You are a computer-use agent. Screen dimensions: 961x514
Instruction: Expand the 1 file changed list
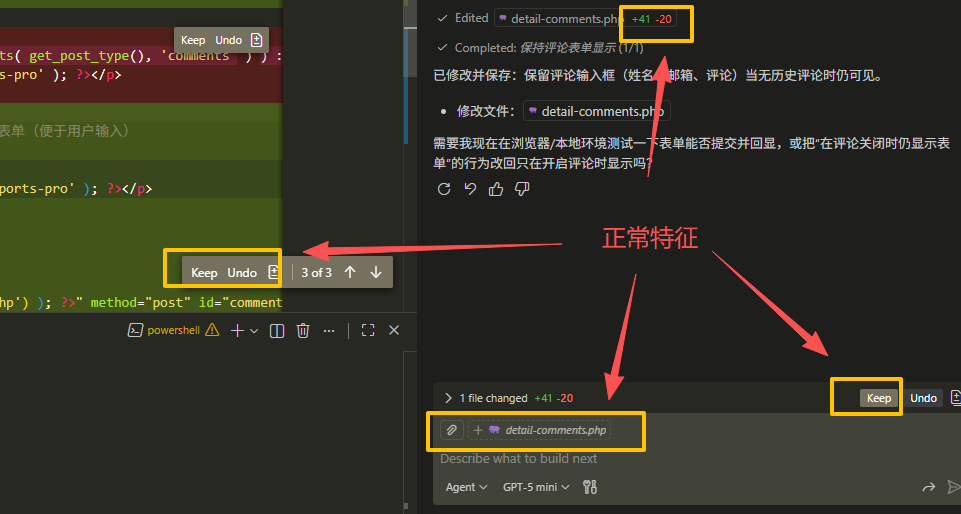(448, 398)
